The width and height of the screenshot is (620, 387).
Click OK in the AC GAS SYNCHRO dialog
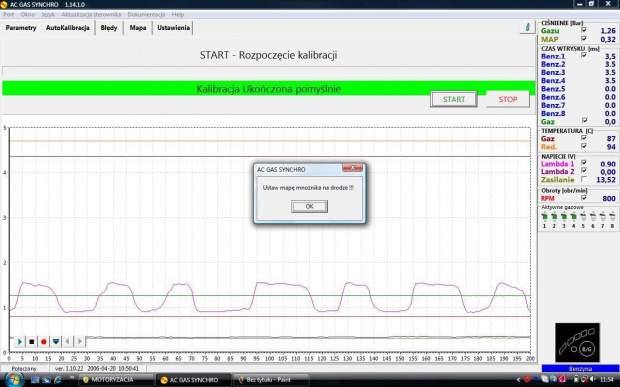click(309, 206)
